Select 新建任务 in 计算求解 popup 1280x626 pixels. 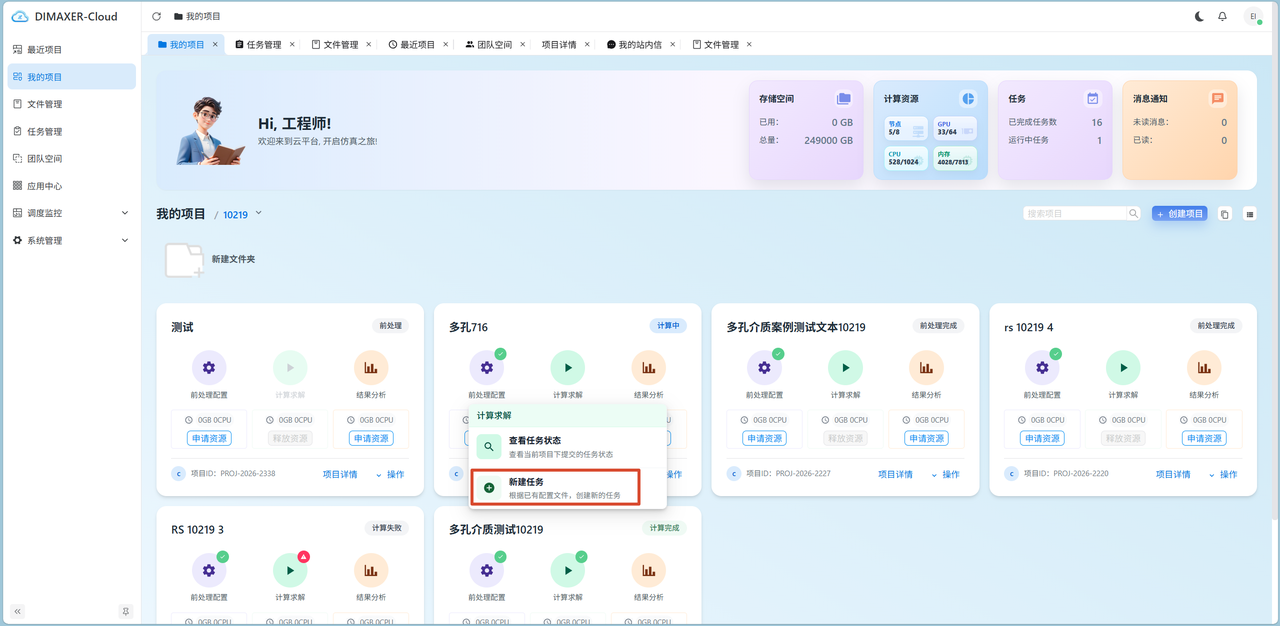tap(555, 488)
